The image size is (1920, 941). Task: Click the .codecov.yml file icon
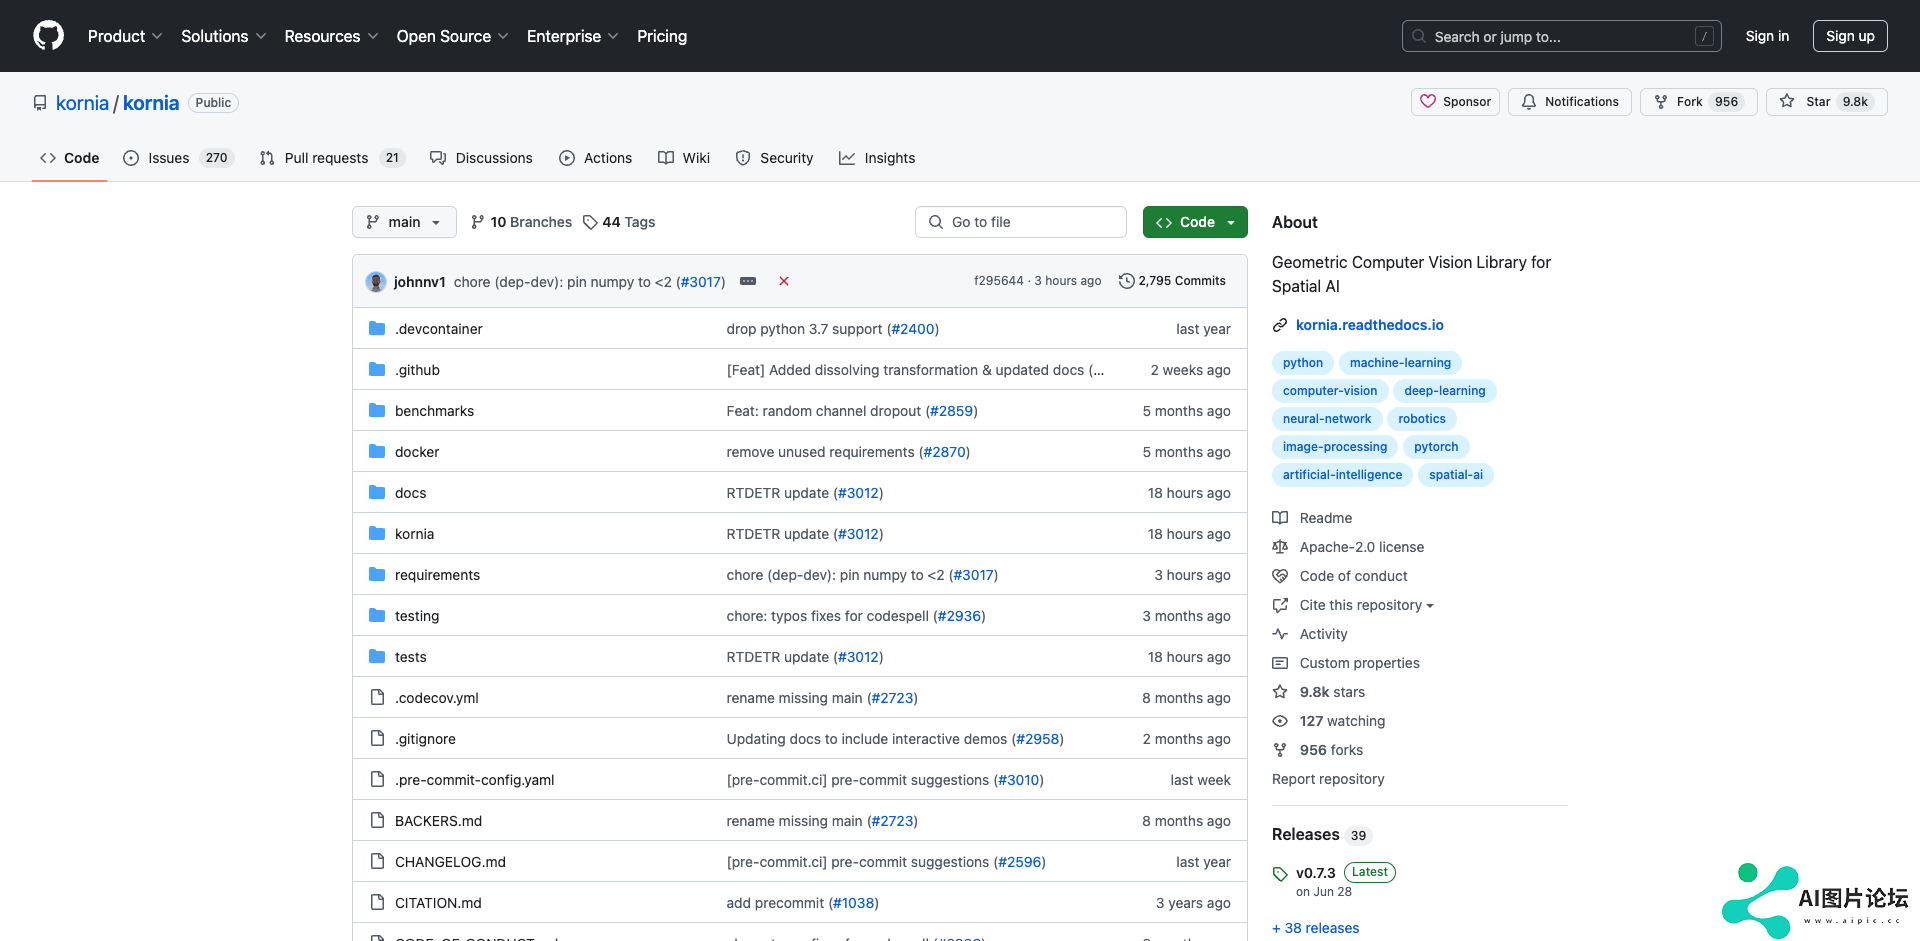377,697
